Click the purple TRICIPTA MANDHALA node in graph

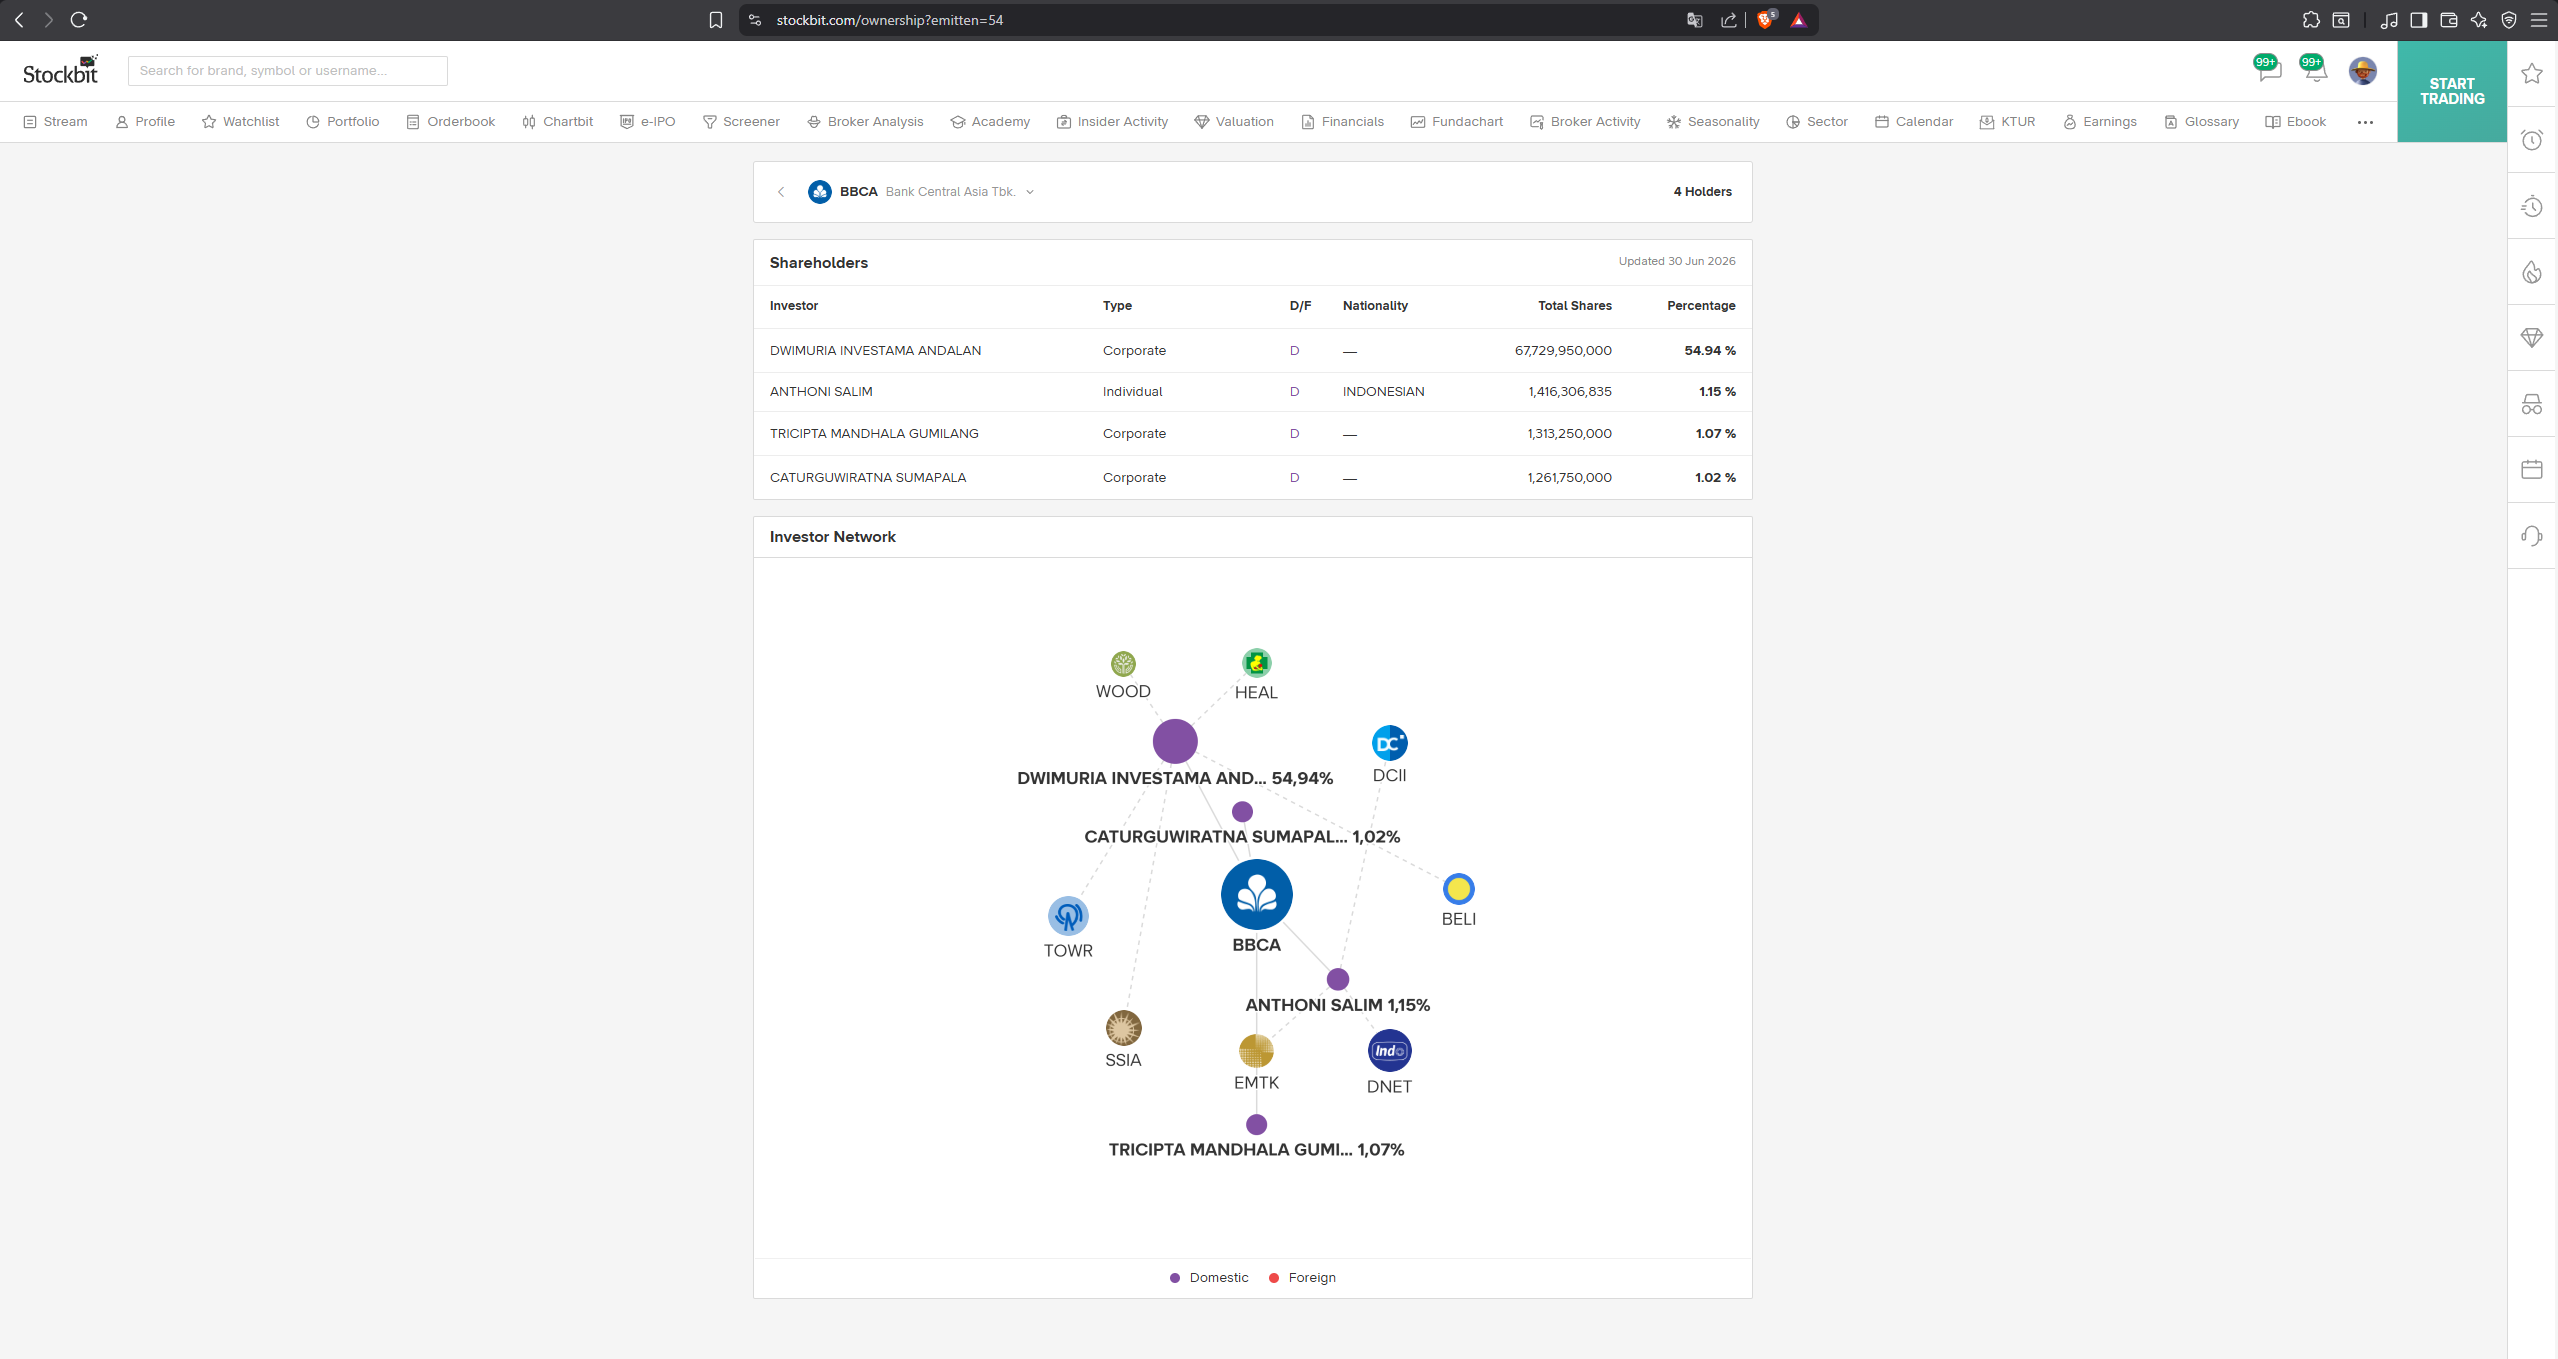(x=1256, y=1124)
